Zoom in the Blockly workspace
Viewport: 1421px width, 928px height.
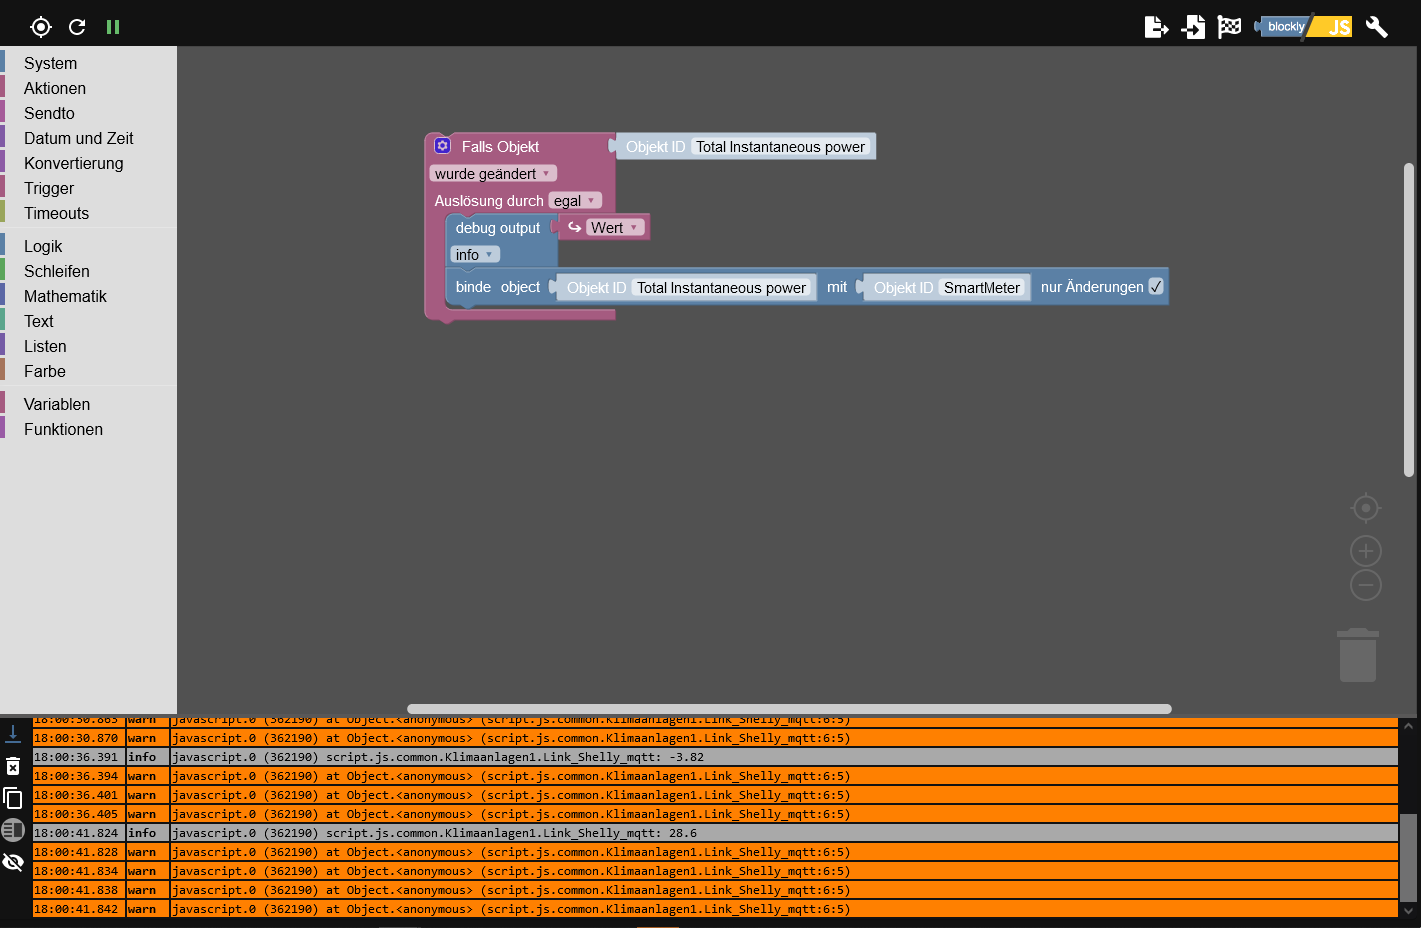point(1366,551)
